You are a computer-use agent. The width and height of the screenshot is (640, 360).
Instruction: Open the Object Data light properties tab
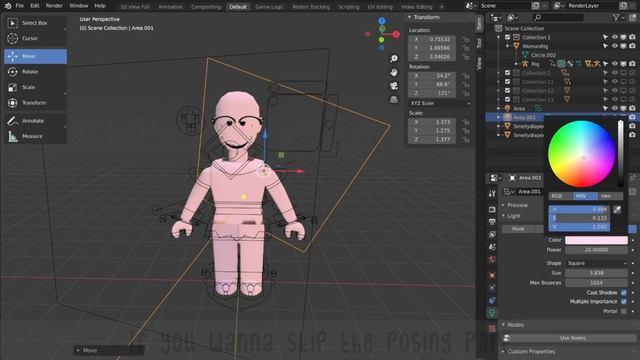coord(492,313)
